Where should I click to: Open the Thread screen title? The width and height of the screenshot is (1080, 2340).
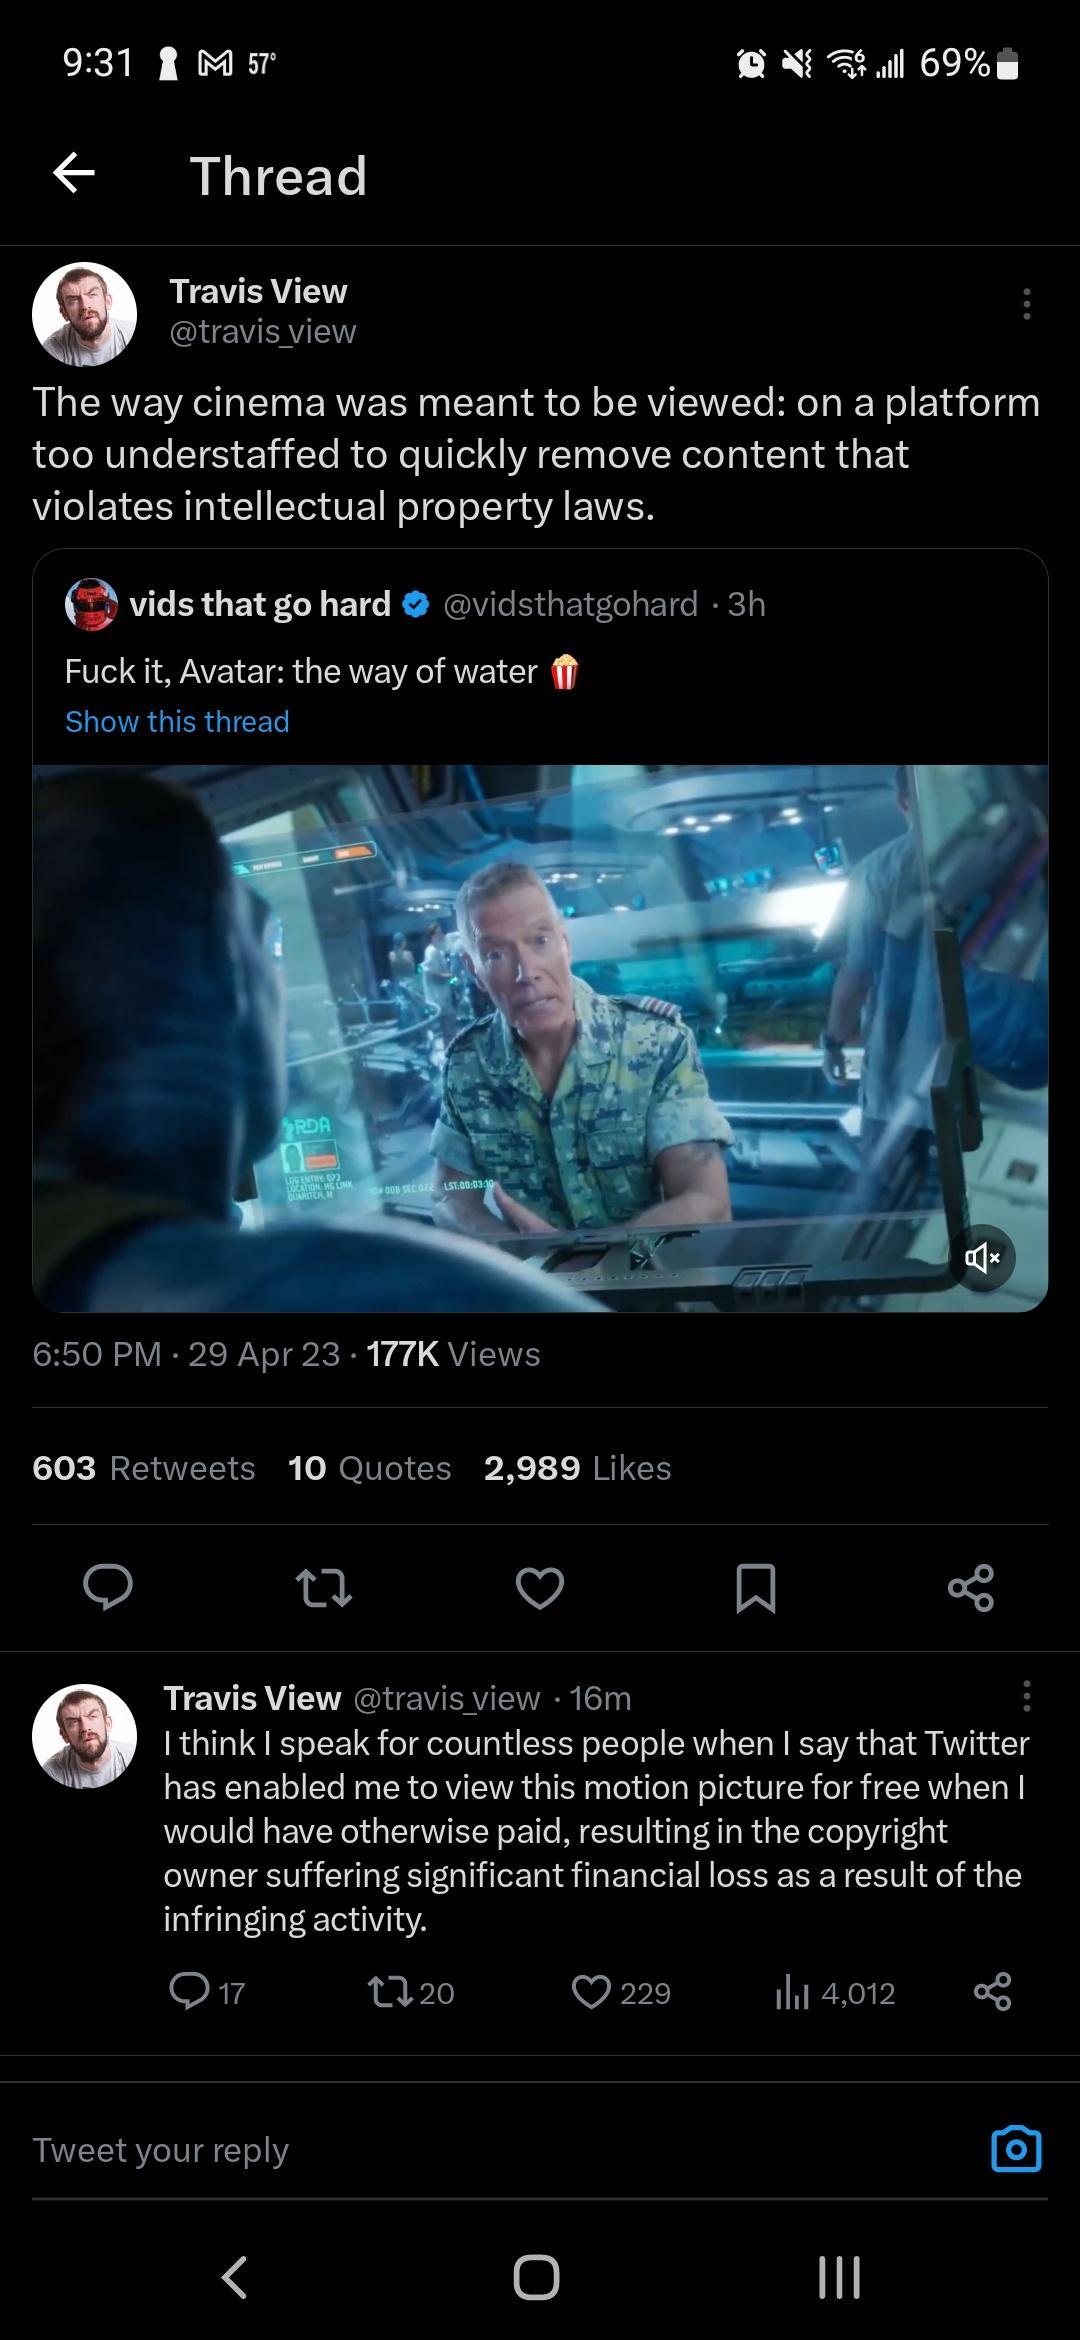[x=277, y=175]
